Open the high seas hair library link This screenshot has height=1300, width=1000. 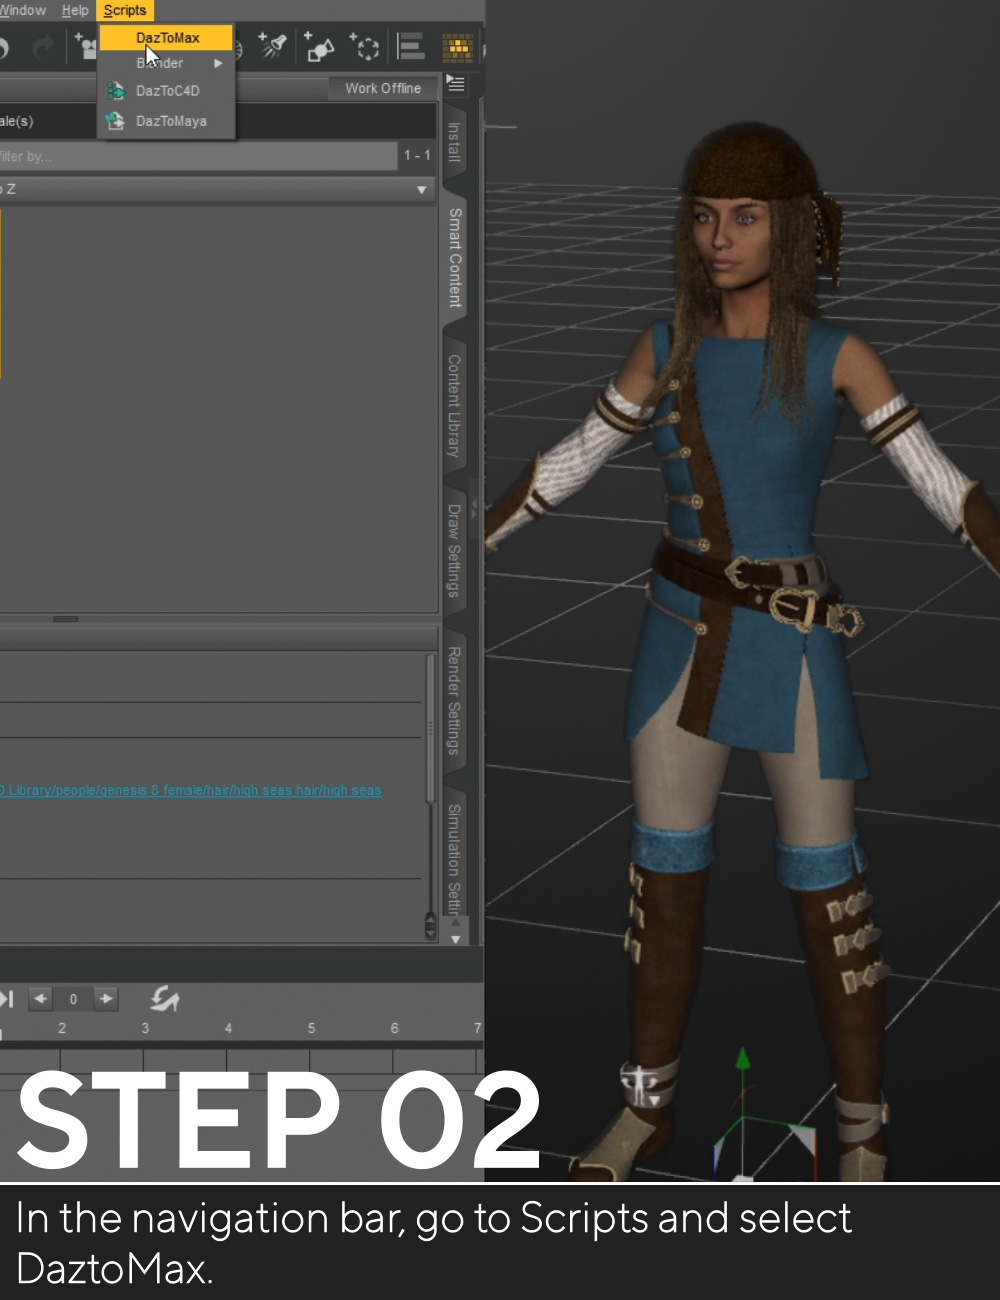coord(191,790)
